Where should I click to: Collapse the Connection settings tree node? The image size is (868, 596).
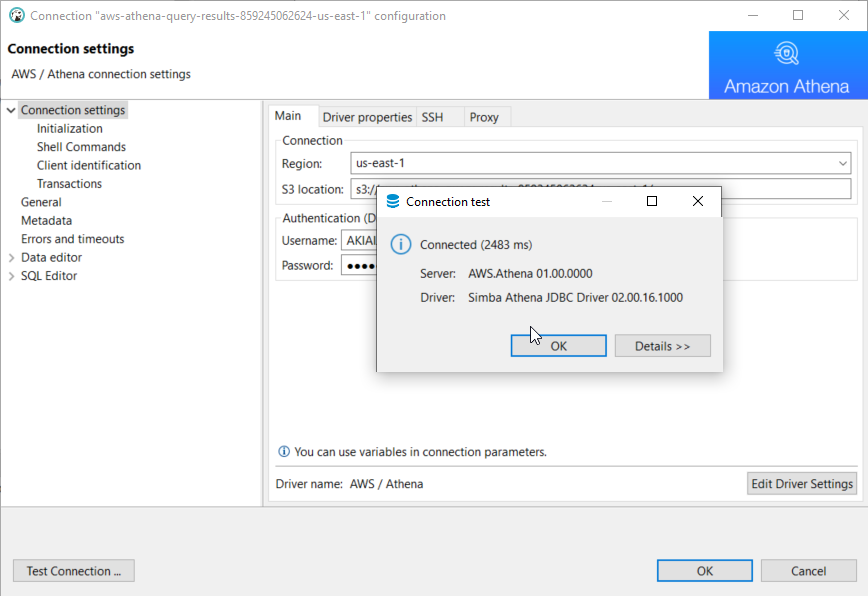pos(11,110)
